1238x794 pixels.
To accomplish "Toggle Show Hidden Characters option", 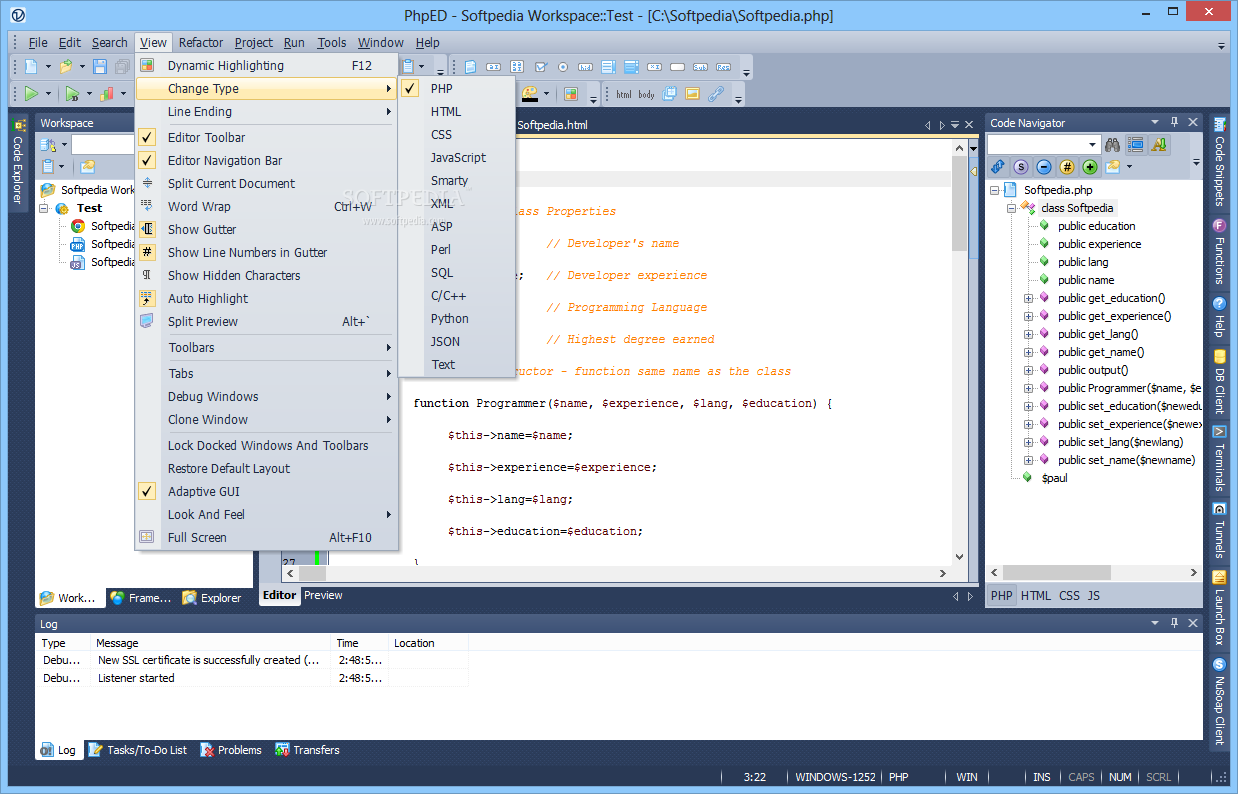I will 267,276.
